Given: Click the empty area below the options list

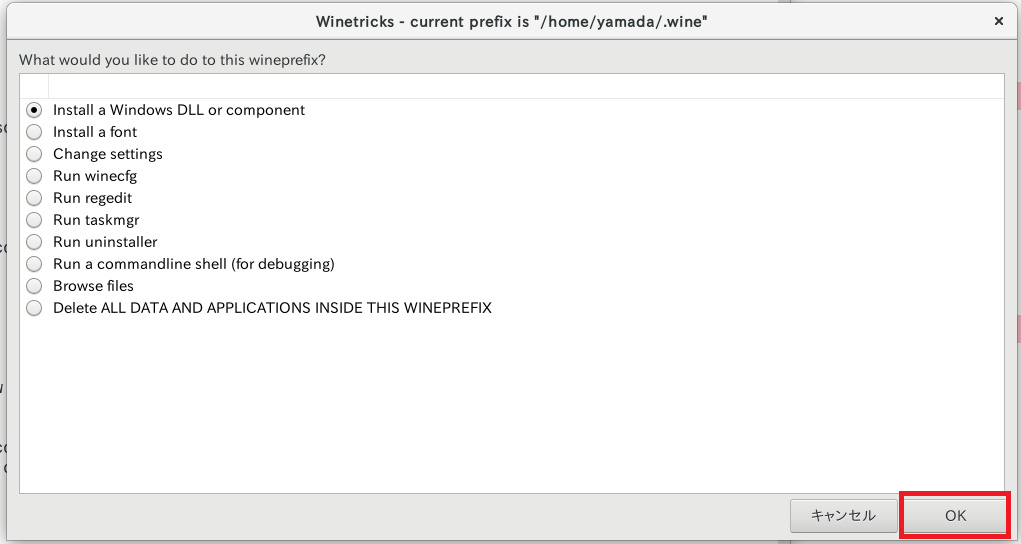Looking at the screenshot, I should (512, 404).
